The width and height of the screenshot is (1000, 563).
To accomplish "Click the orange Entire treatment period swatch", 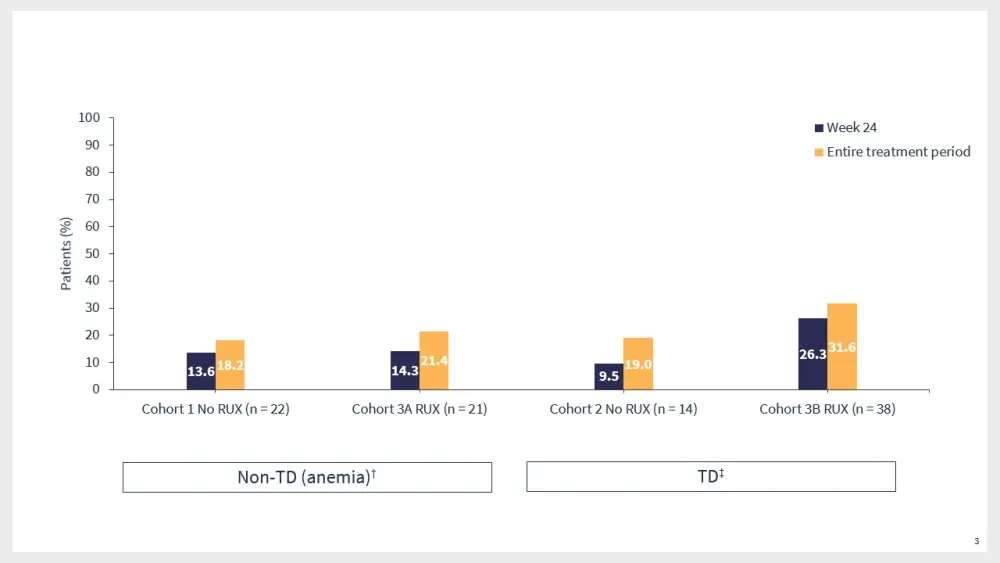I will click(819, 152).
